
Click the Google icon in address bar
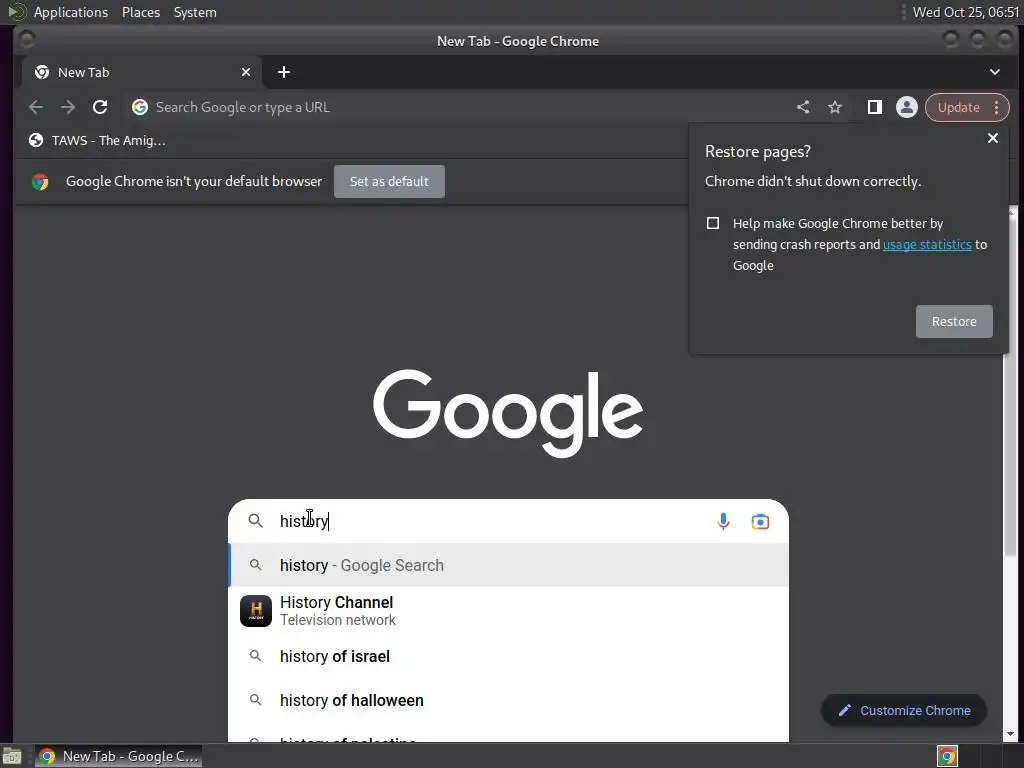pos(140,107)
